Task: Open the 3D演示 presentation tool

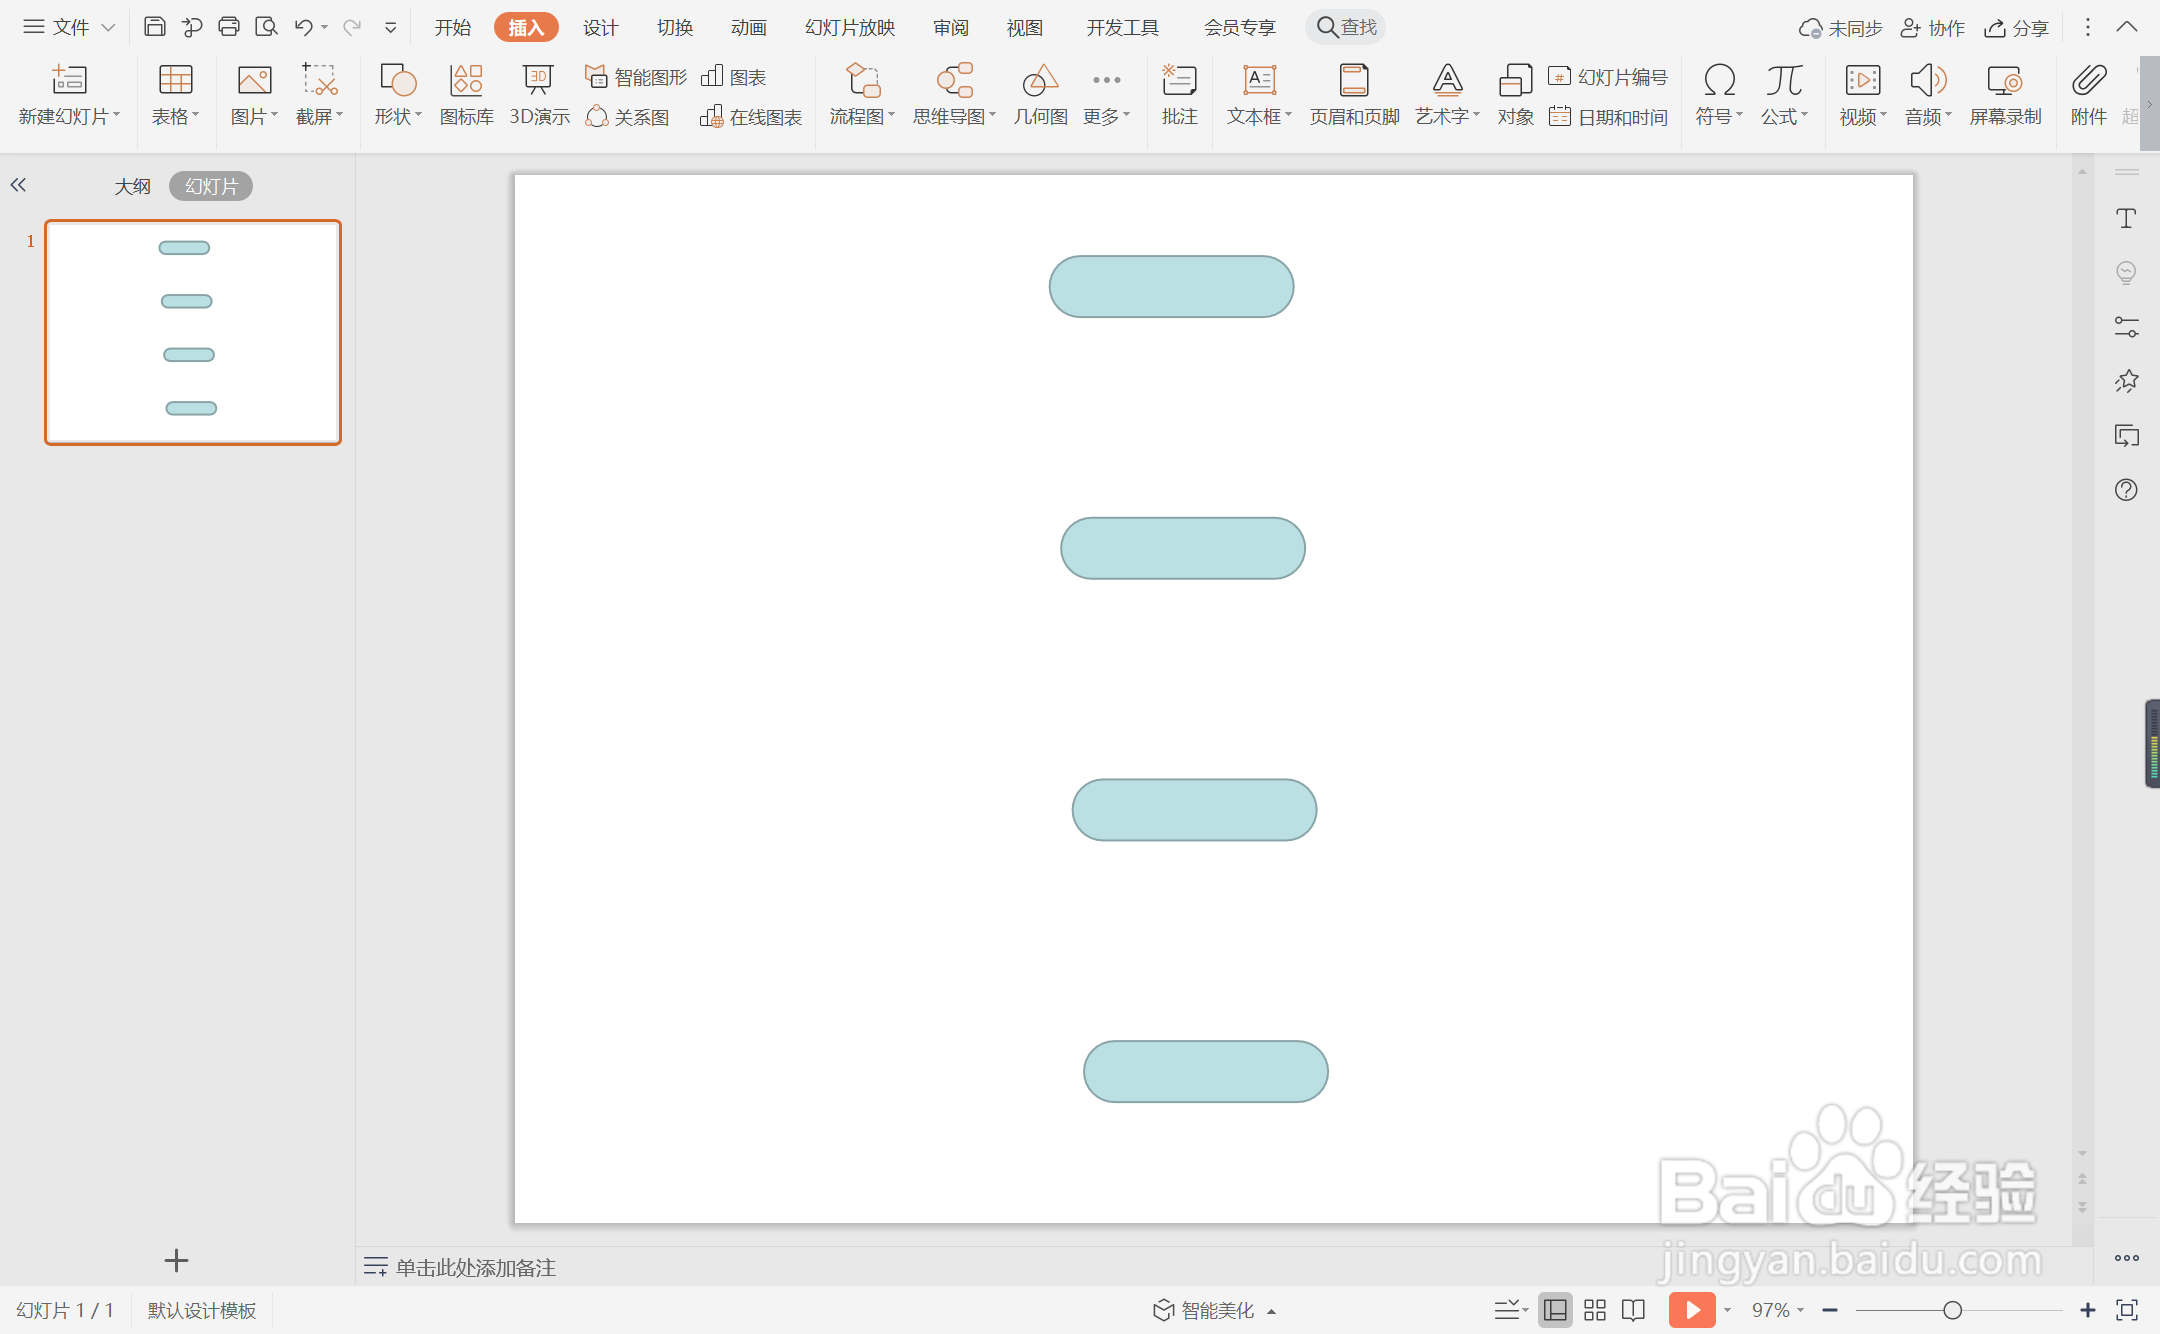Action: point(539,95)
